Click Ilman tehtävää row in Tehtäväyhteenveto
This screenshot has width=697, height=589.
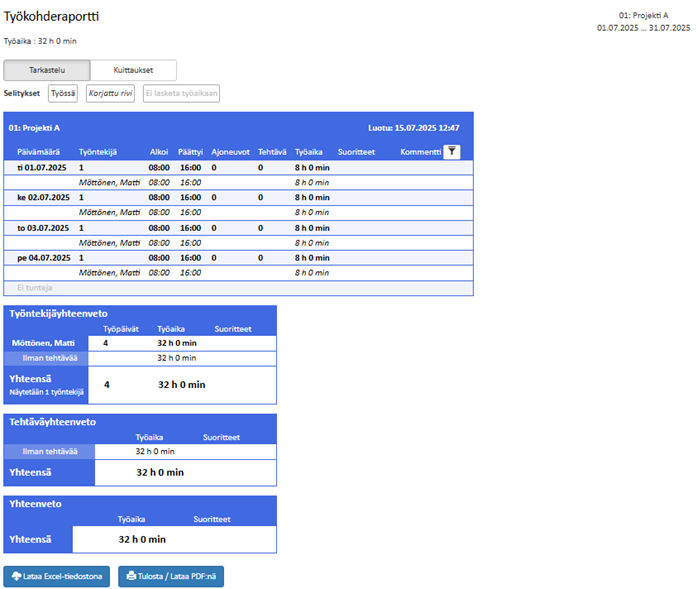[x=50, y=451]
